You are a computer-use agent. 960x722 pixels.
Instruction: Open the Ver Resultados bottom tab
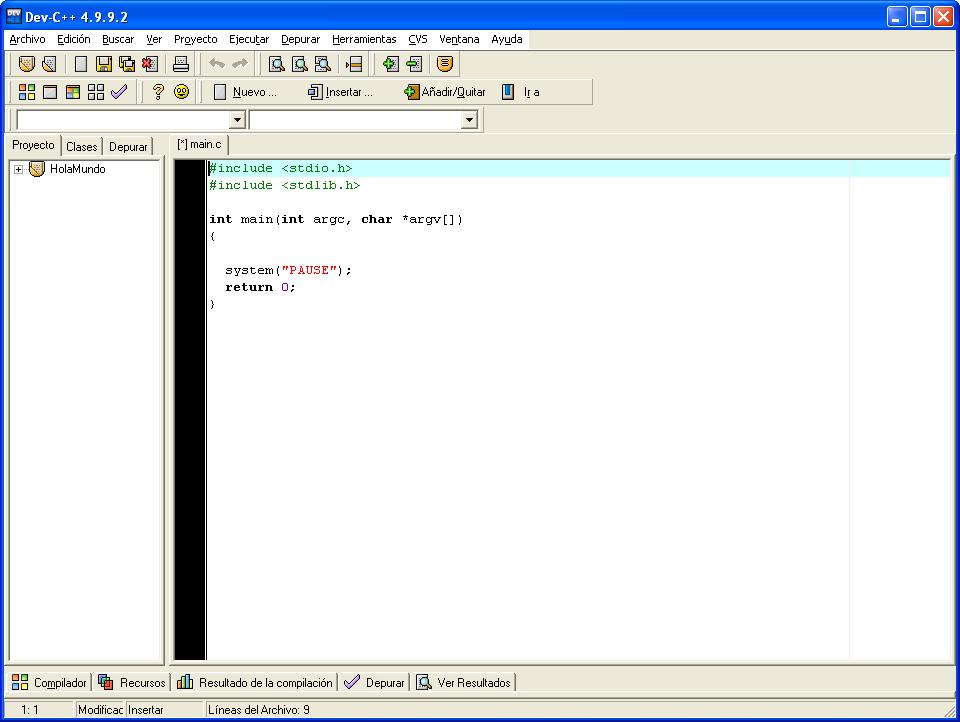tap(463, 682)
